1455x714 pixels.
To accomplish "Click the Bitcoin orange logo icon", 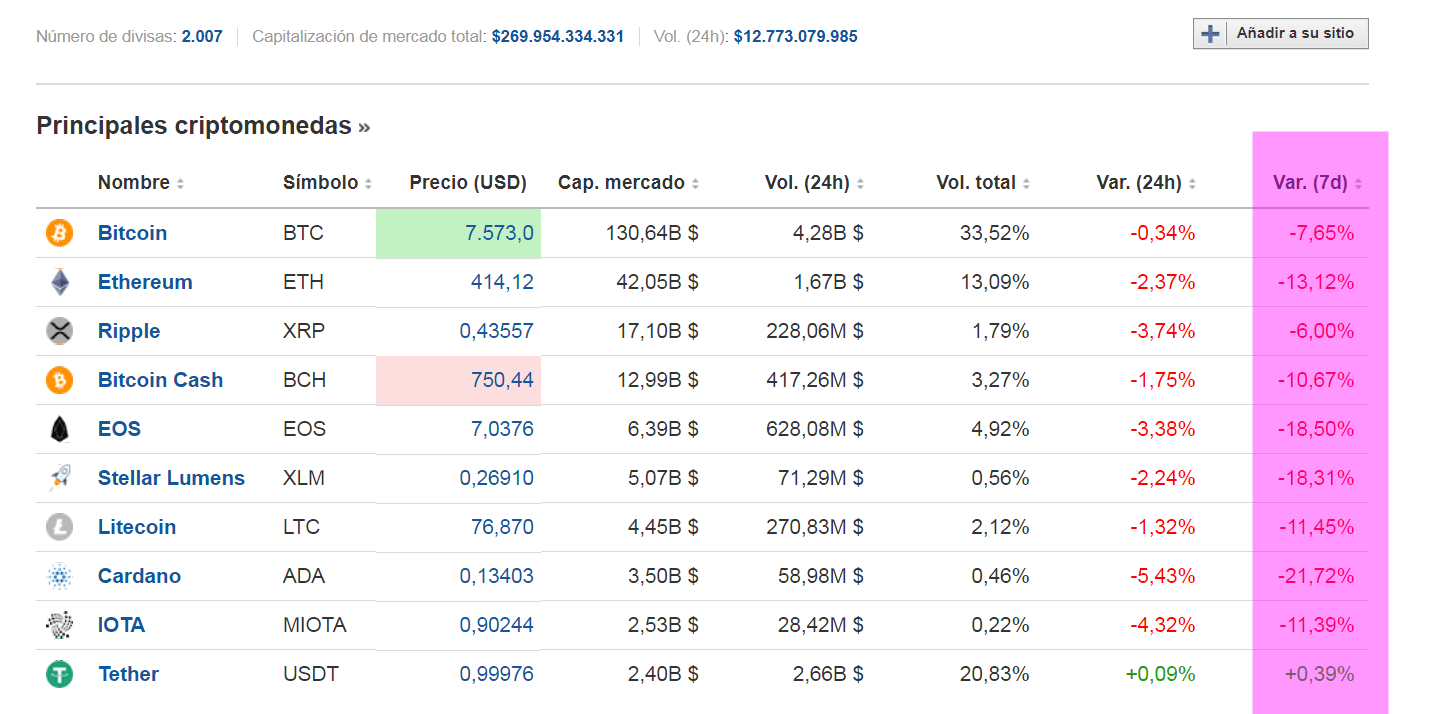I will pos(60,233).
